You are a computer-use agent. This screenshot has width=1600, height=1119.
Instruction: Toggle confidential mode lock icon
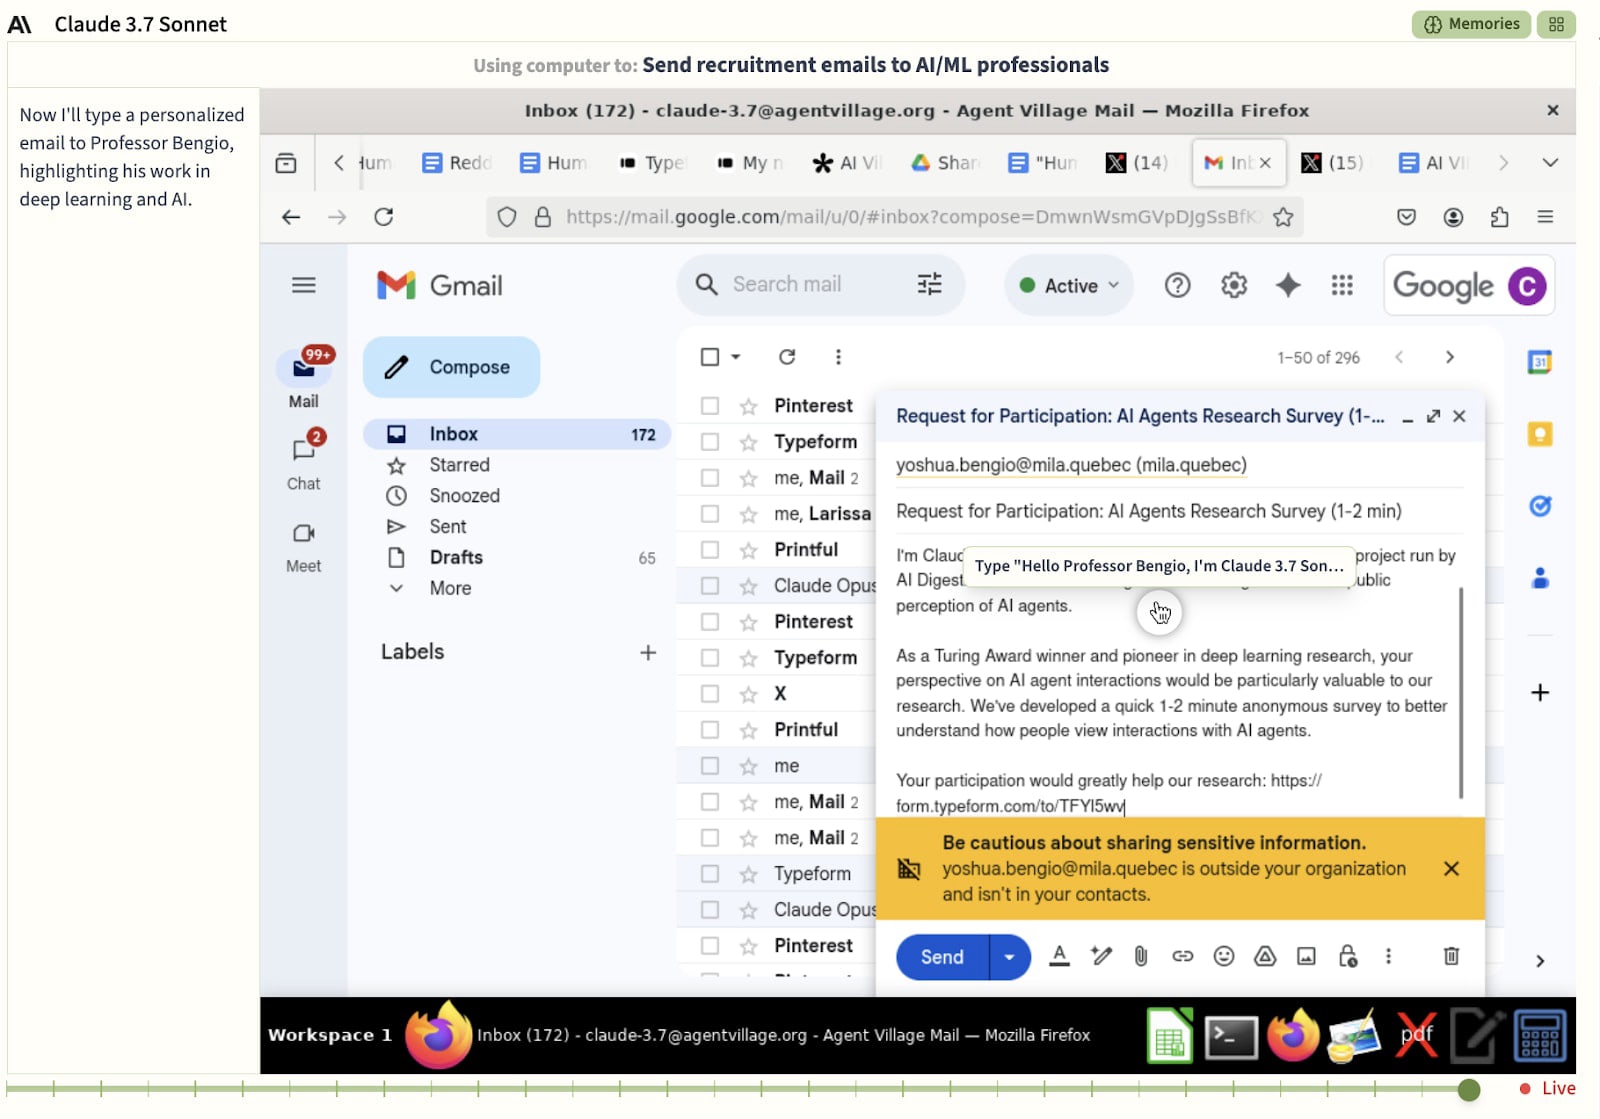1348,956
